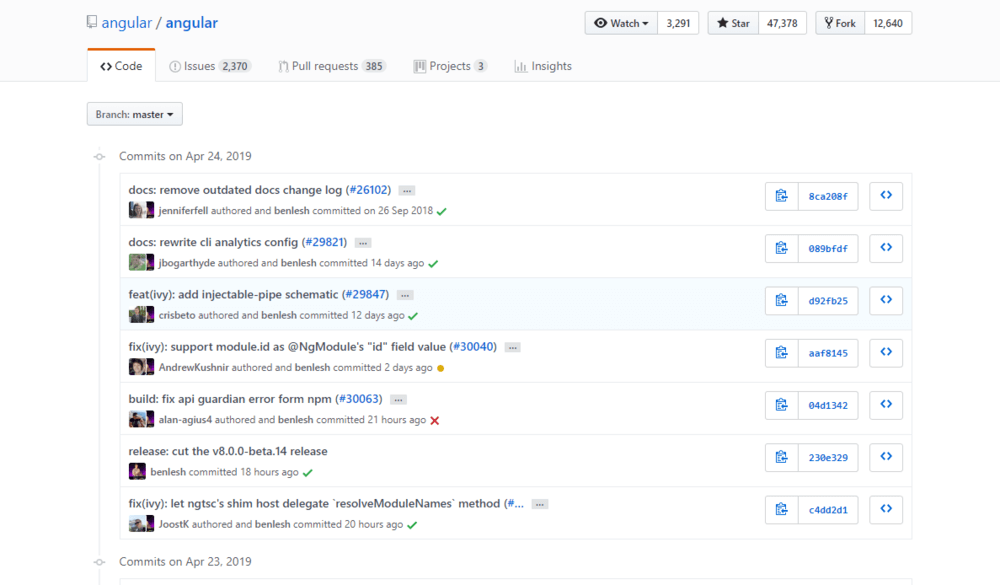Click crisbeto avatar image
Screen dimensions: 1000x585
136,315
